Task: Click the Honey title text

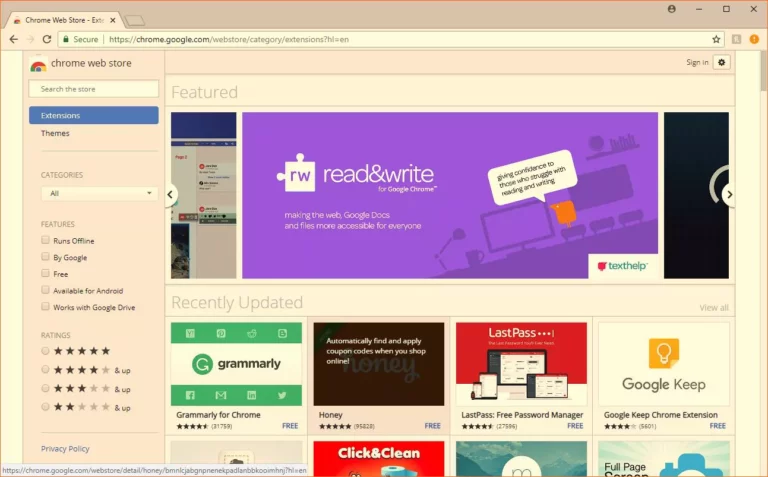Action: pos(331,415)
